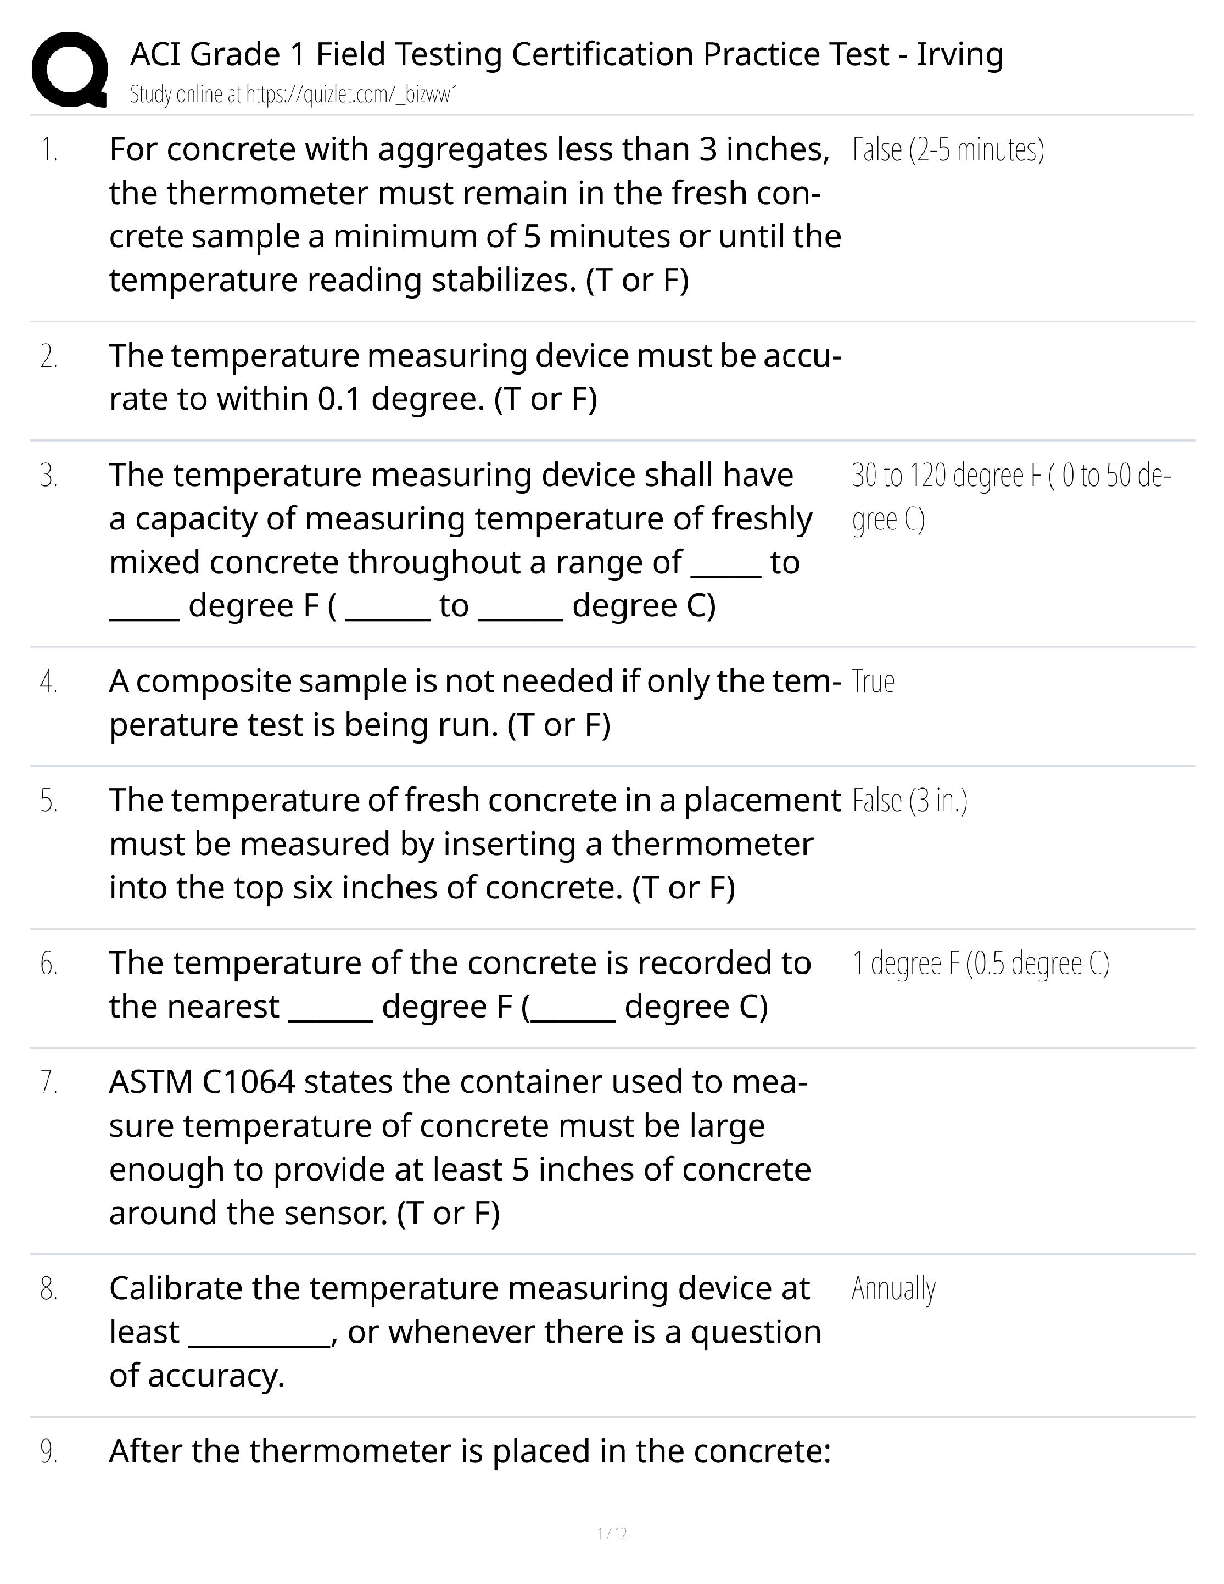Select the answer "False (3 in.)"

[x=909, y=801]
